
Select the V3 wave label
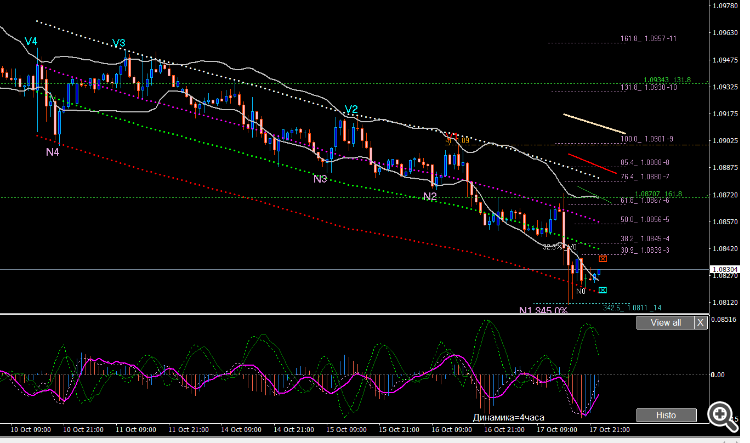click(x=119, y=44)
